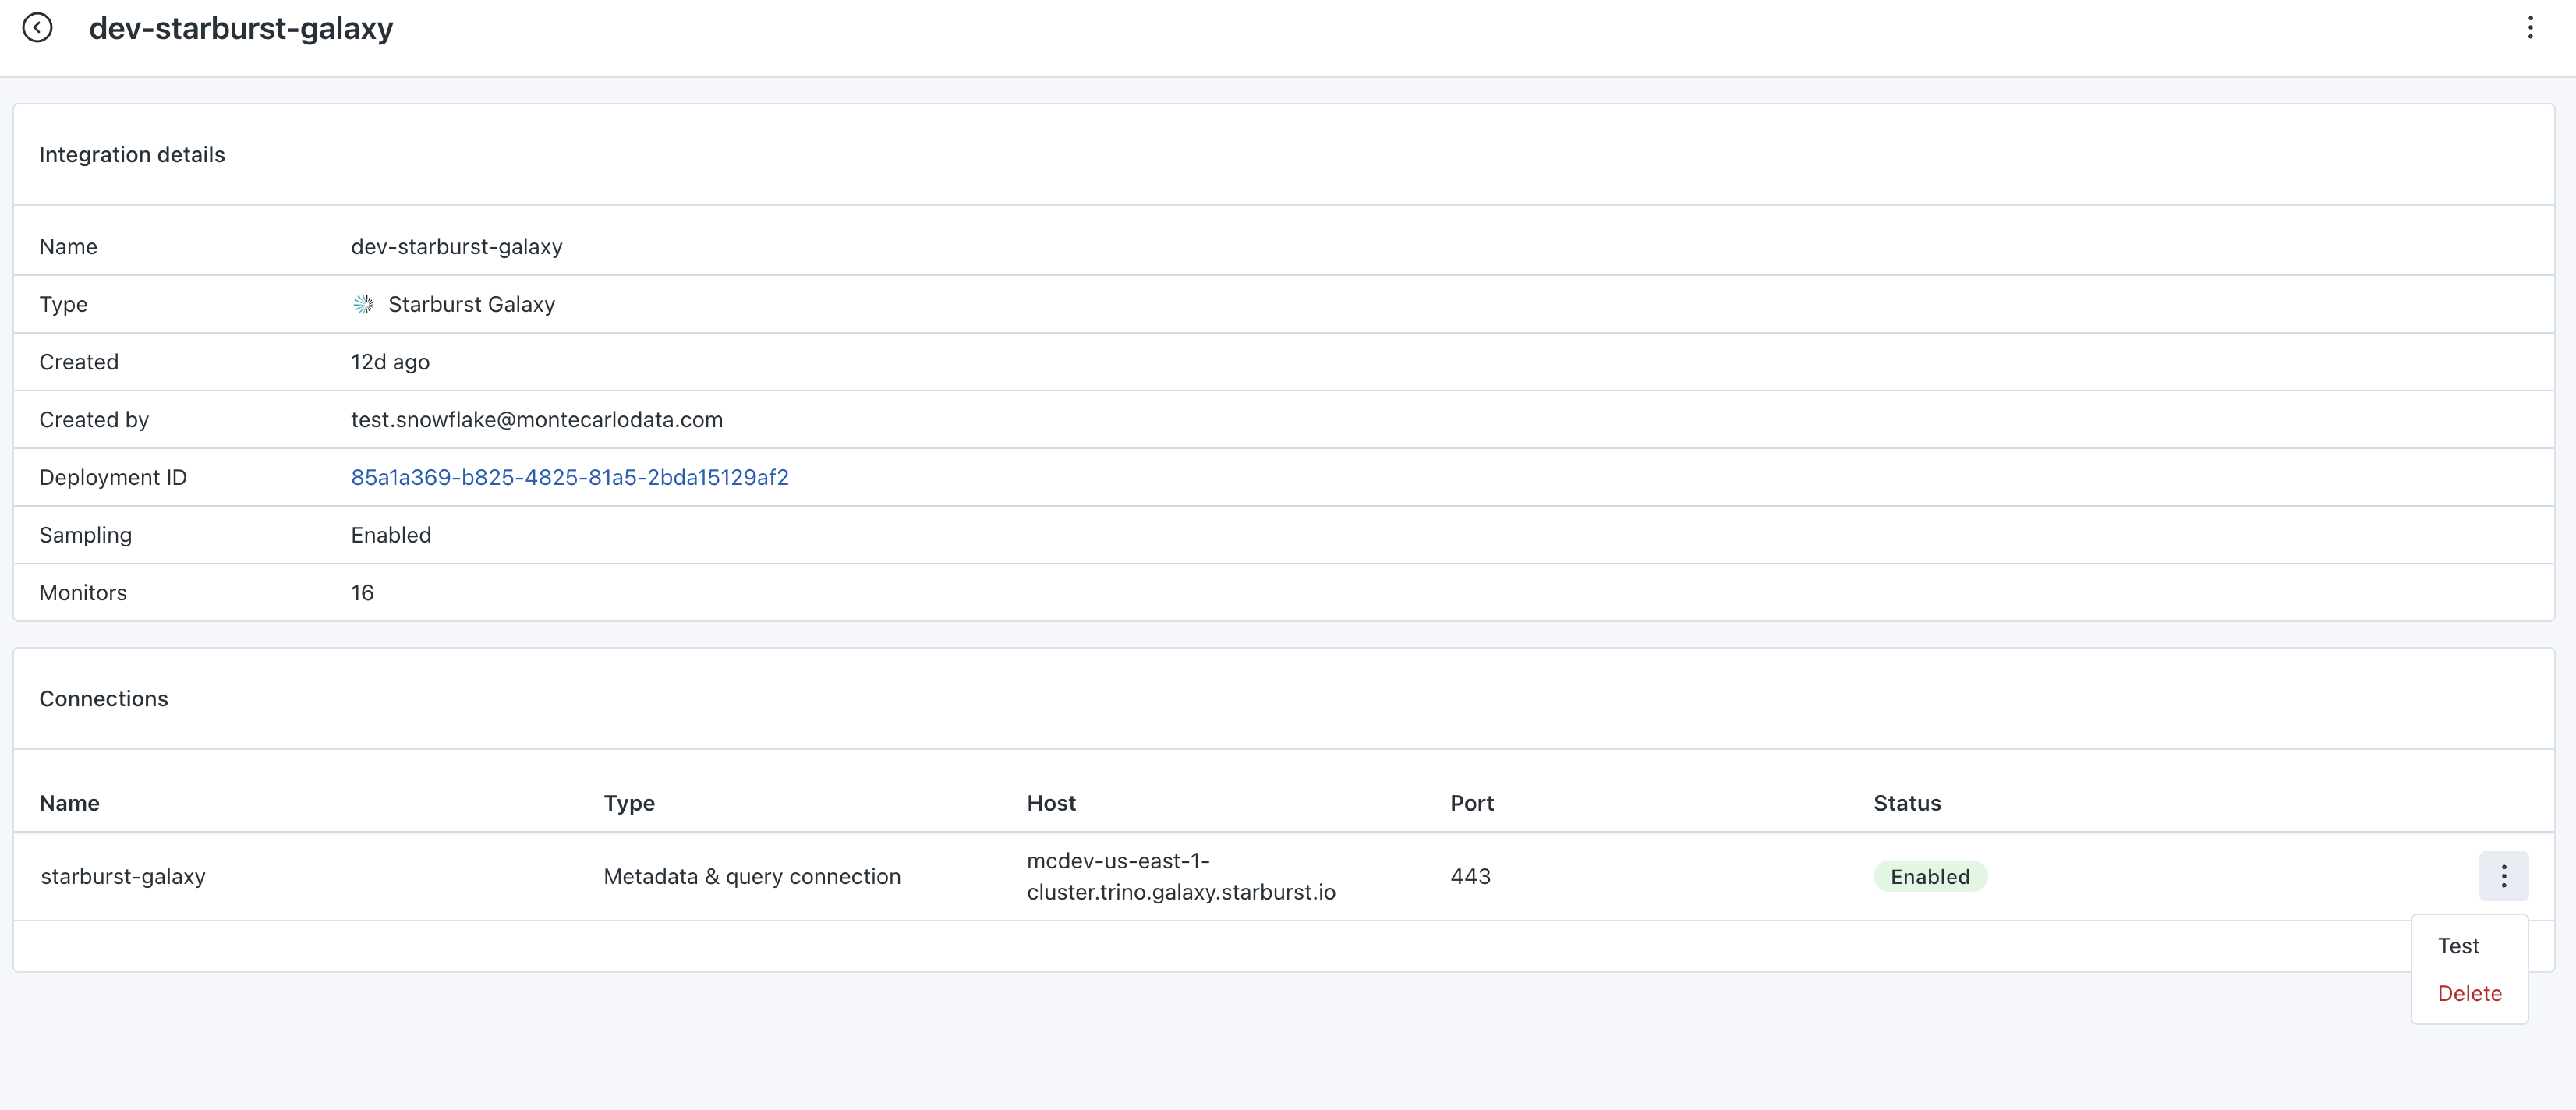Open the page-level three-dot menu
The image size is (2576, 1110).
pyautogui.click(x=2530, y=27)
